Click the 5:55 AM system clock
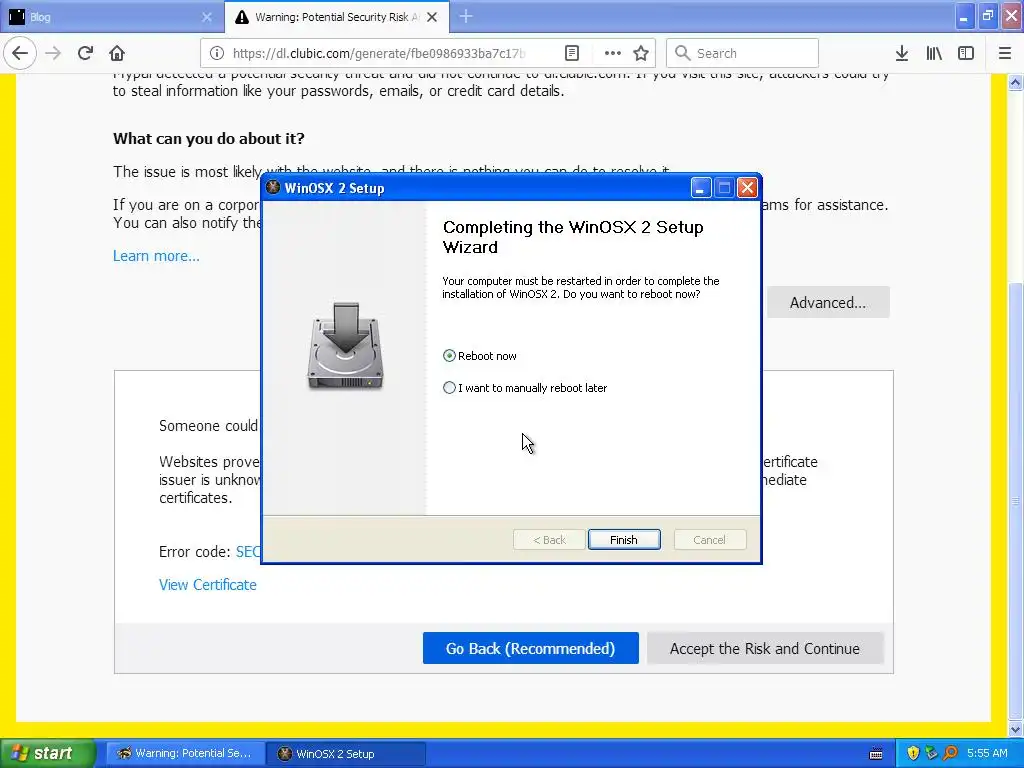The height and width of the screenshot is (768, 1024). coord(987,753)
